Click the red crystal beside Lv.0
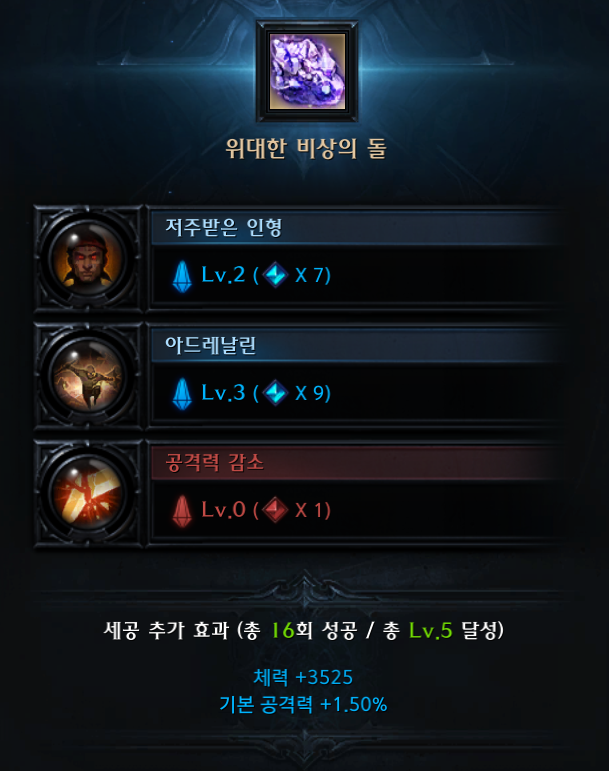This screenshot has width=609, height=771. pos(182,511)
